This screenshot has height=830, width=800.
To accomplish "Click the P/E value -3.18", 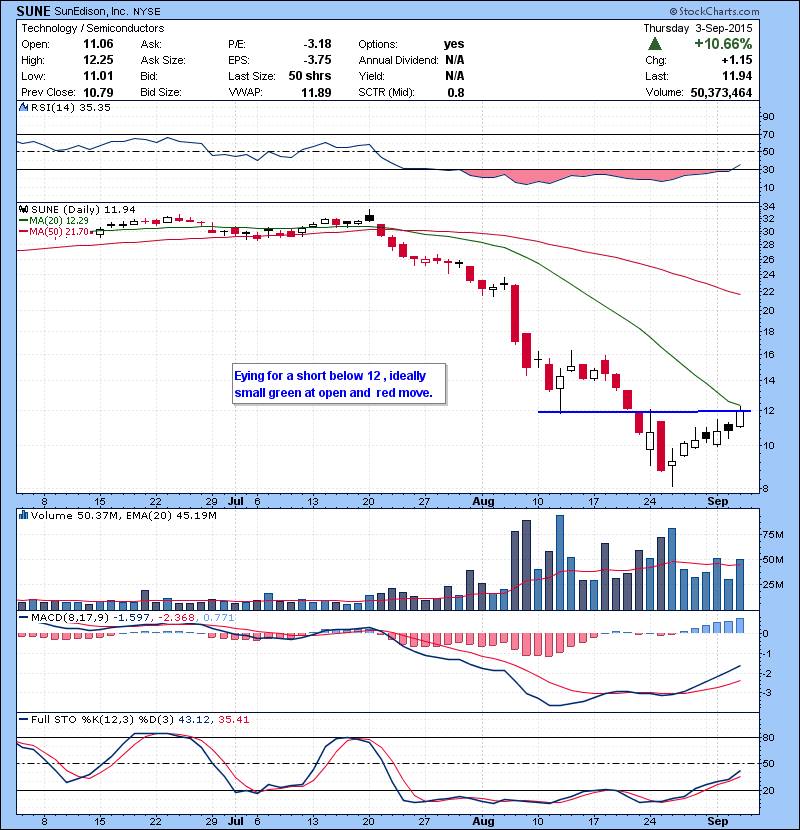I will [318, 44].
